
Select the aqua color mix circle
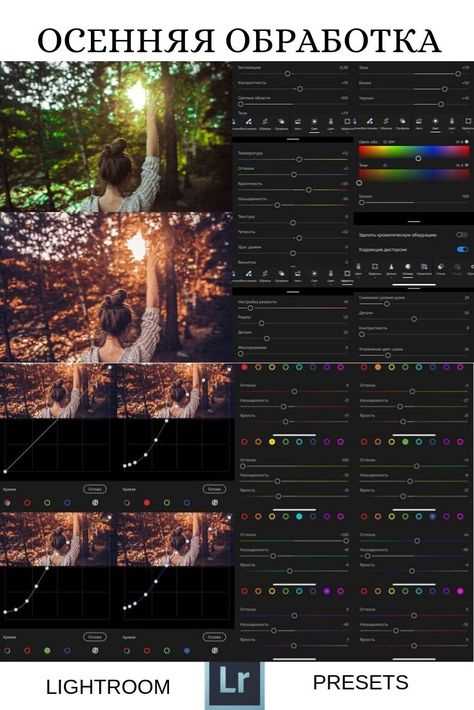[299, 516]
